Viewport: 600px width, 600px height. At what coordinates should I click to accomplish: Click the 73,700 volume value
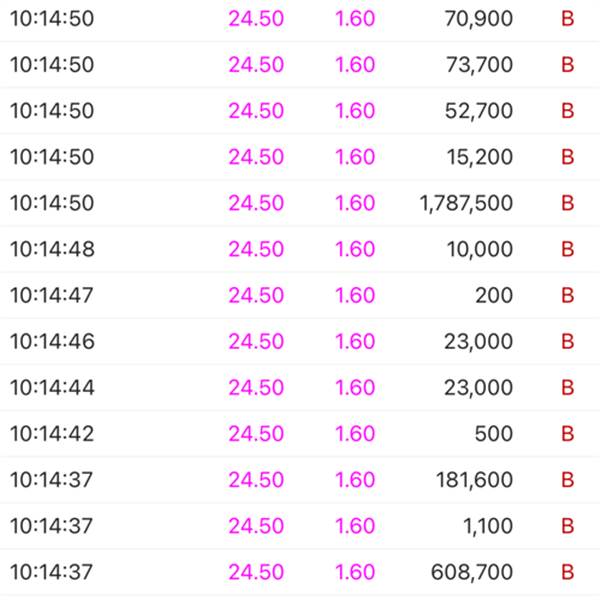coord(480,65)
